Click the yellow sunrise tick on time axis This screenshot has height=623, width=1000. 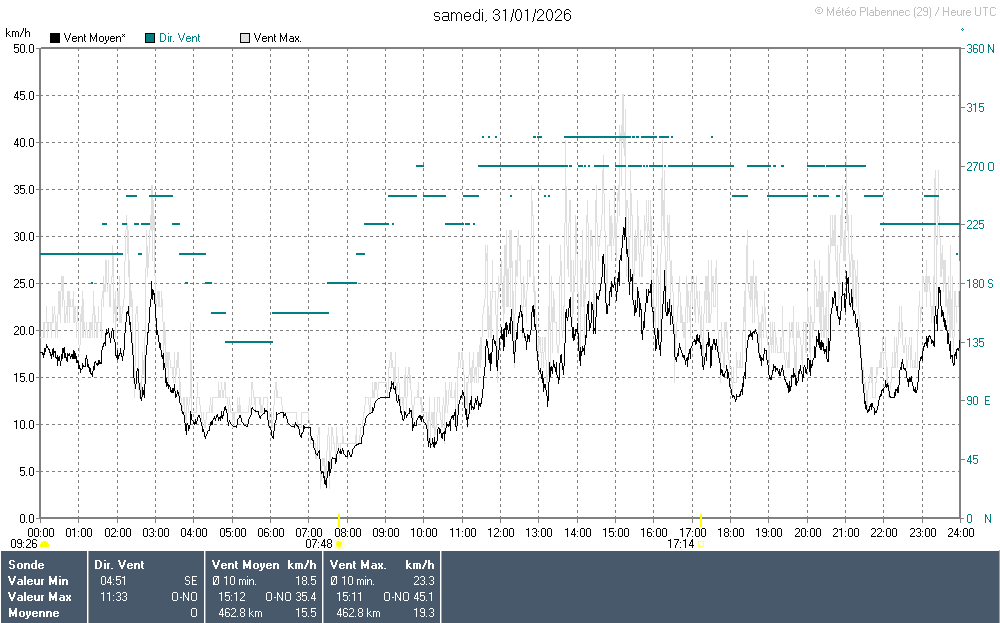338,519
